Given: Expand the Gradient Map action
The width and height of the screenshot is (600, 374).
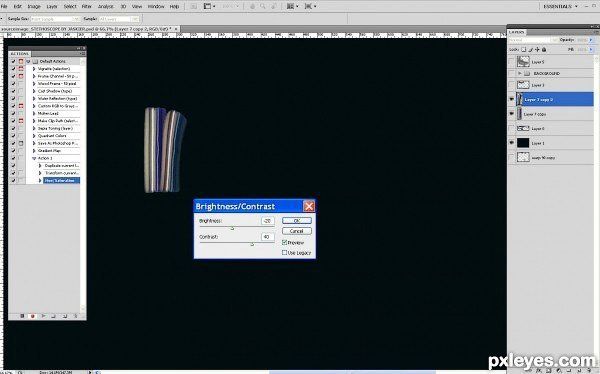Looking at the screenshot, I should [x=34, y=151].
